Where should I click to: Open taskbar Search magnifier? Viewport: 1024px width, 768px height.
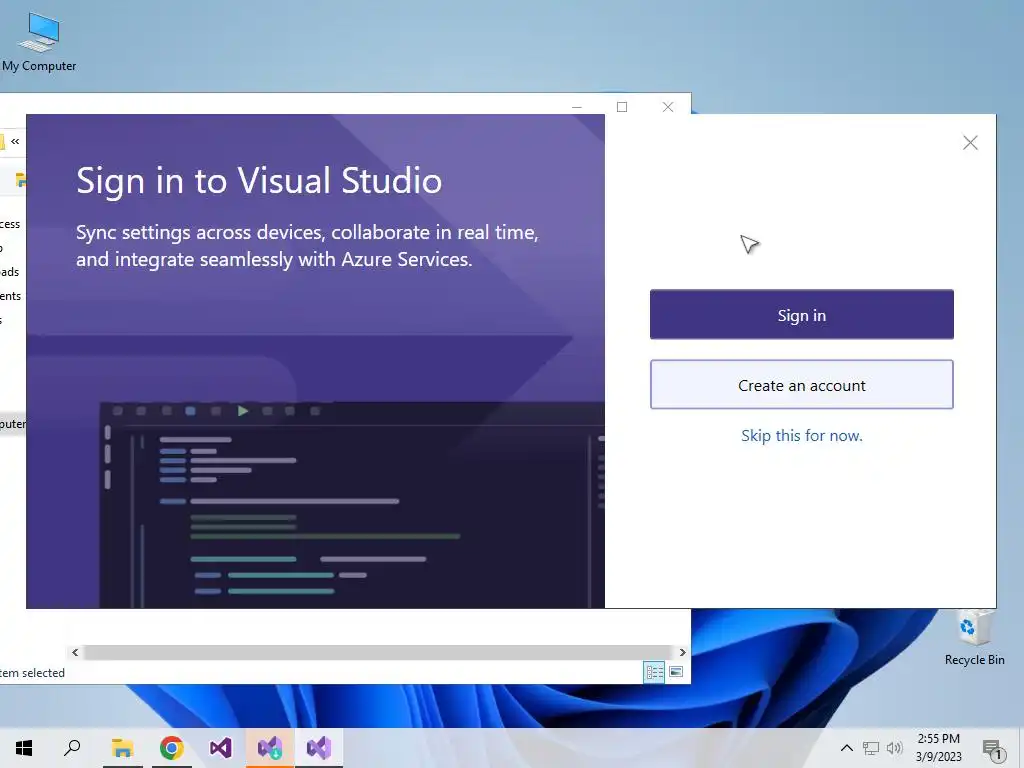(x=72, y=748)
